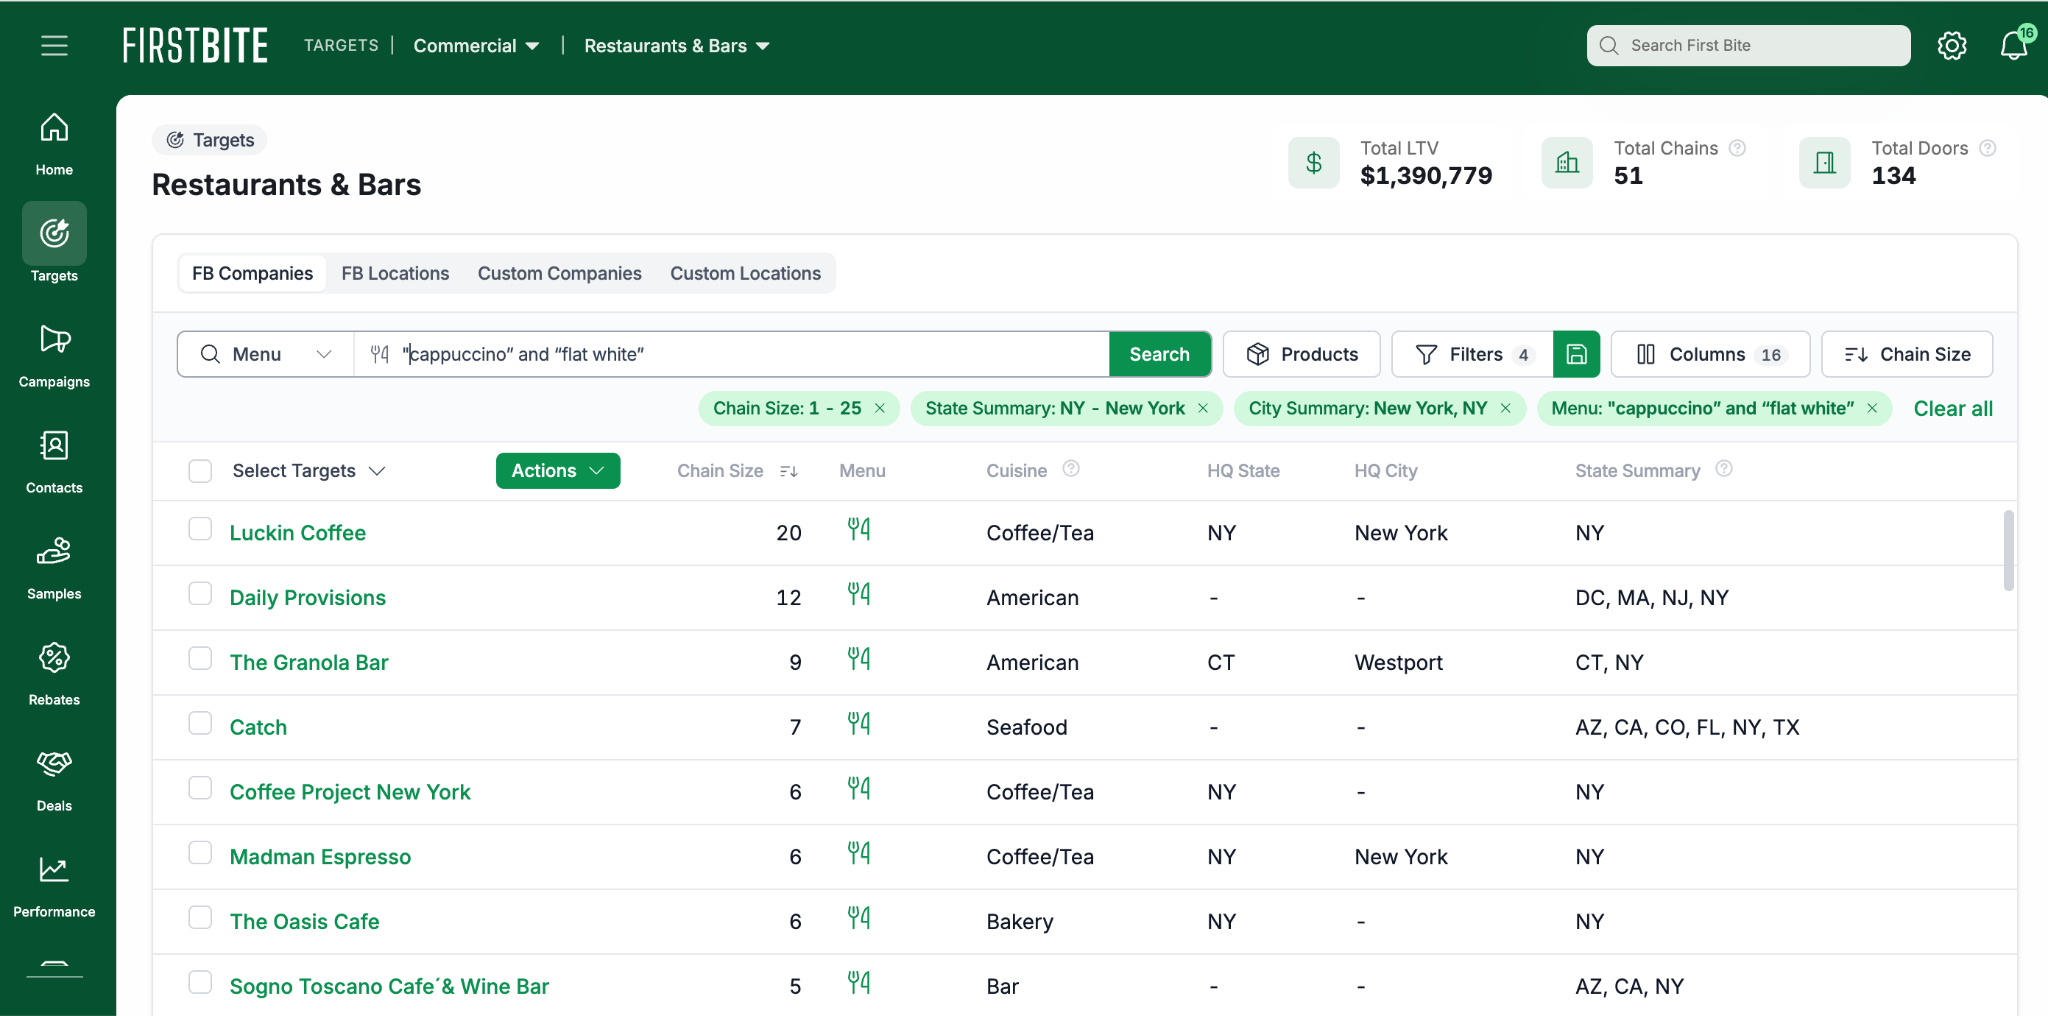This screenshot has height=1016, width=2048.
Task: Open Performance in the sidebar
Action: tap(54, 887)
